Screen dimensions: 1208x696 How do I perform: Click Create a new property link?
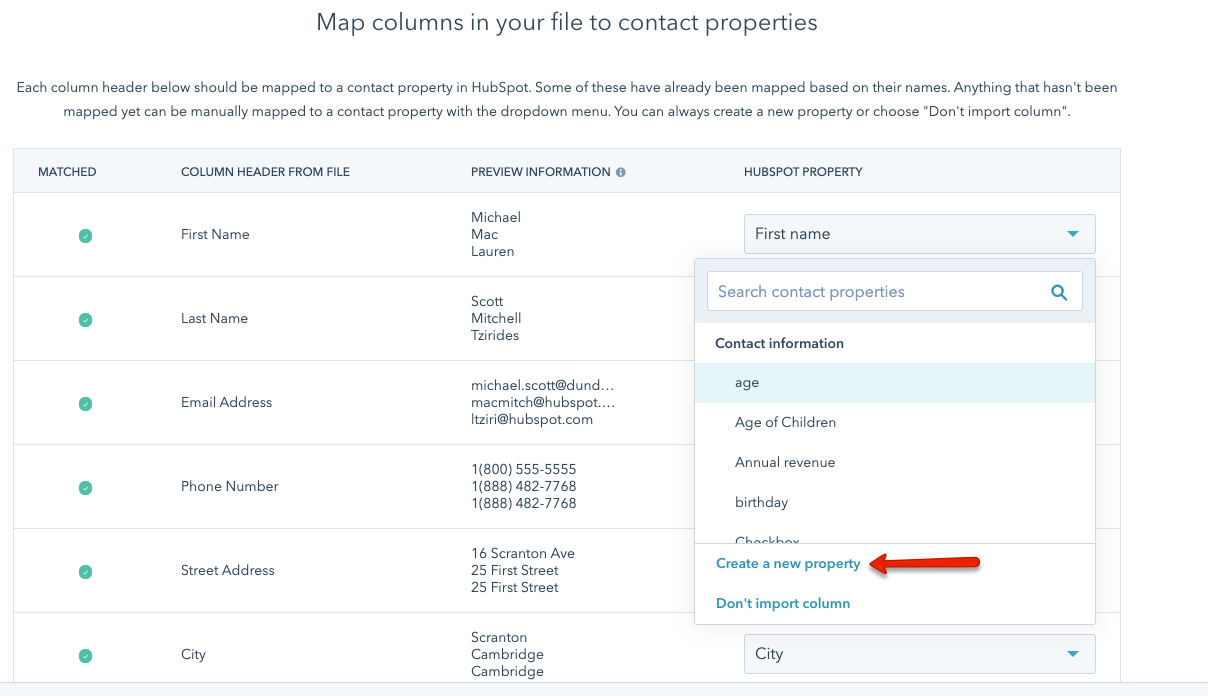click(x=788, y=564)
